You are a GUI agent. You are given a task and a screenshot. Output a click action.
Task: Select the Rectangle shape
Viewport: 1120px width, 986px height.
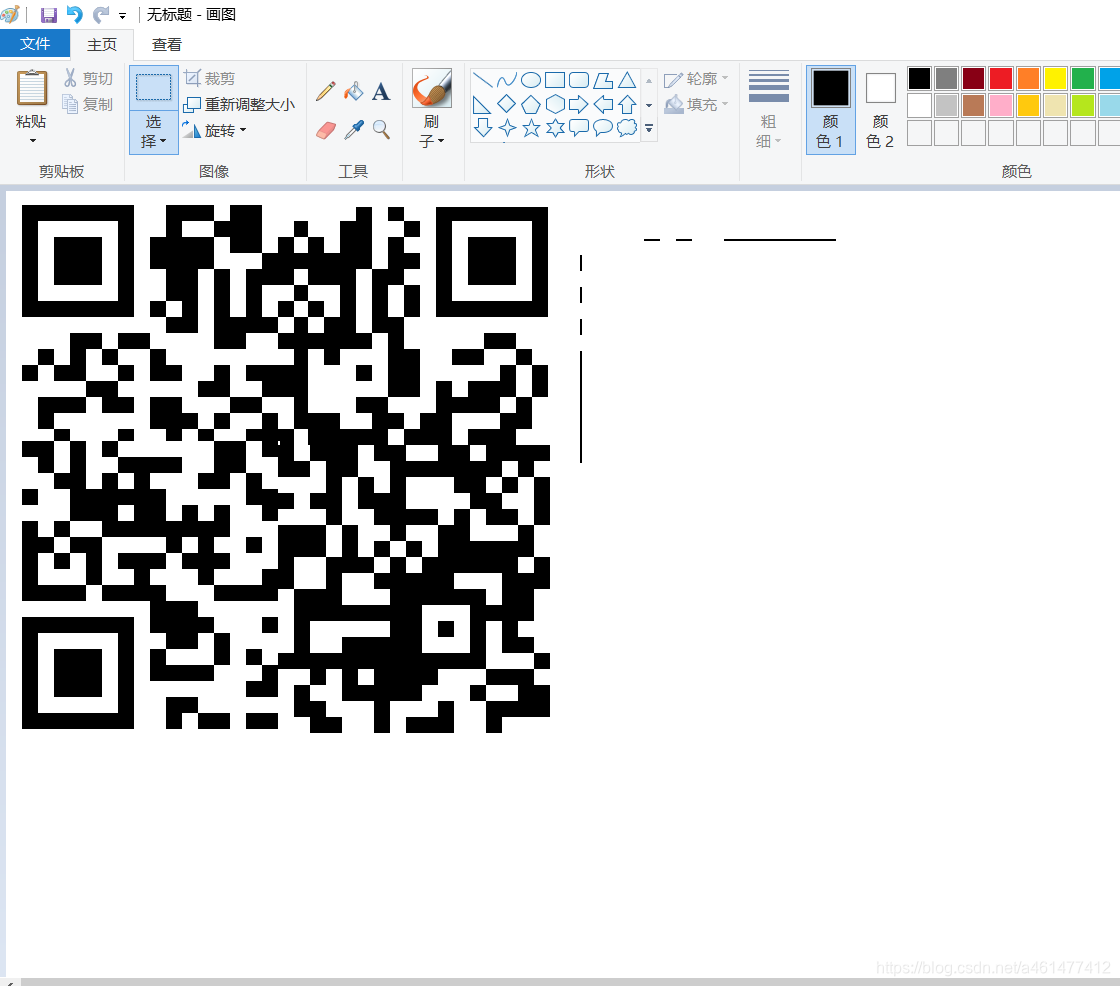(555, 80)
